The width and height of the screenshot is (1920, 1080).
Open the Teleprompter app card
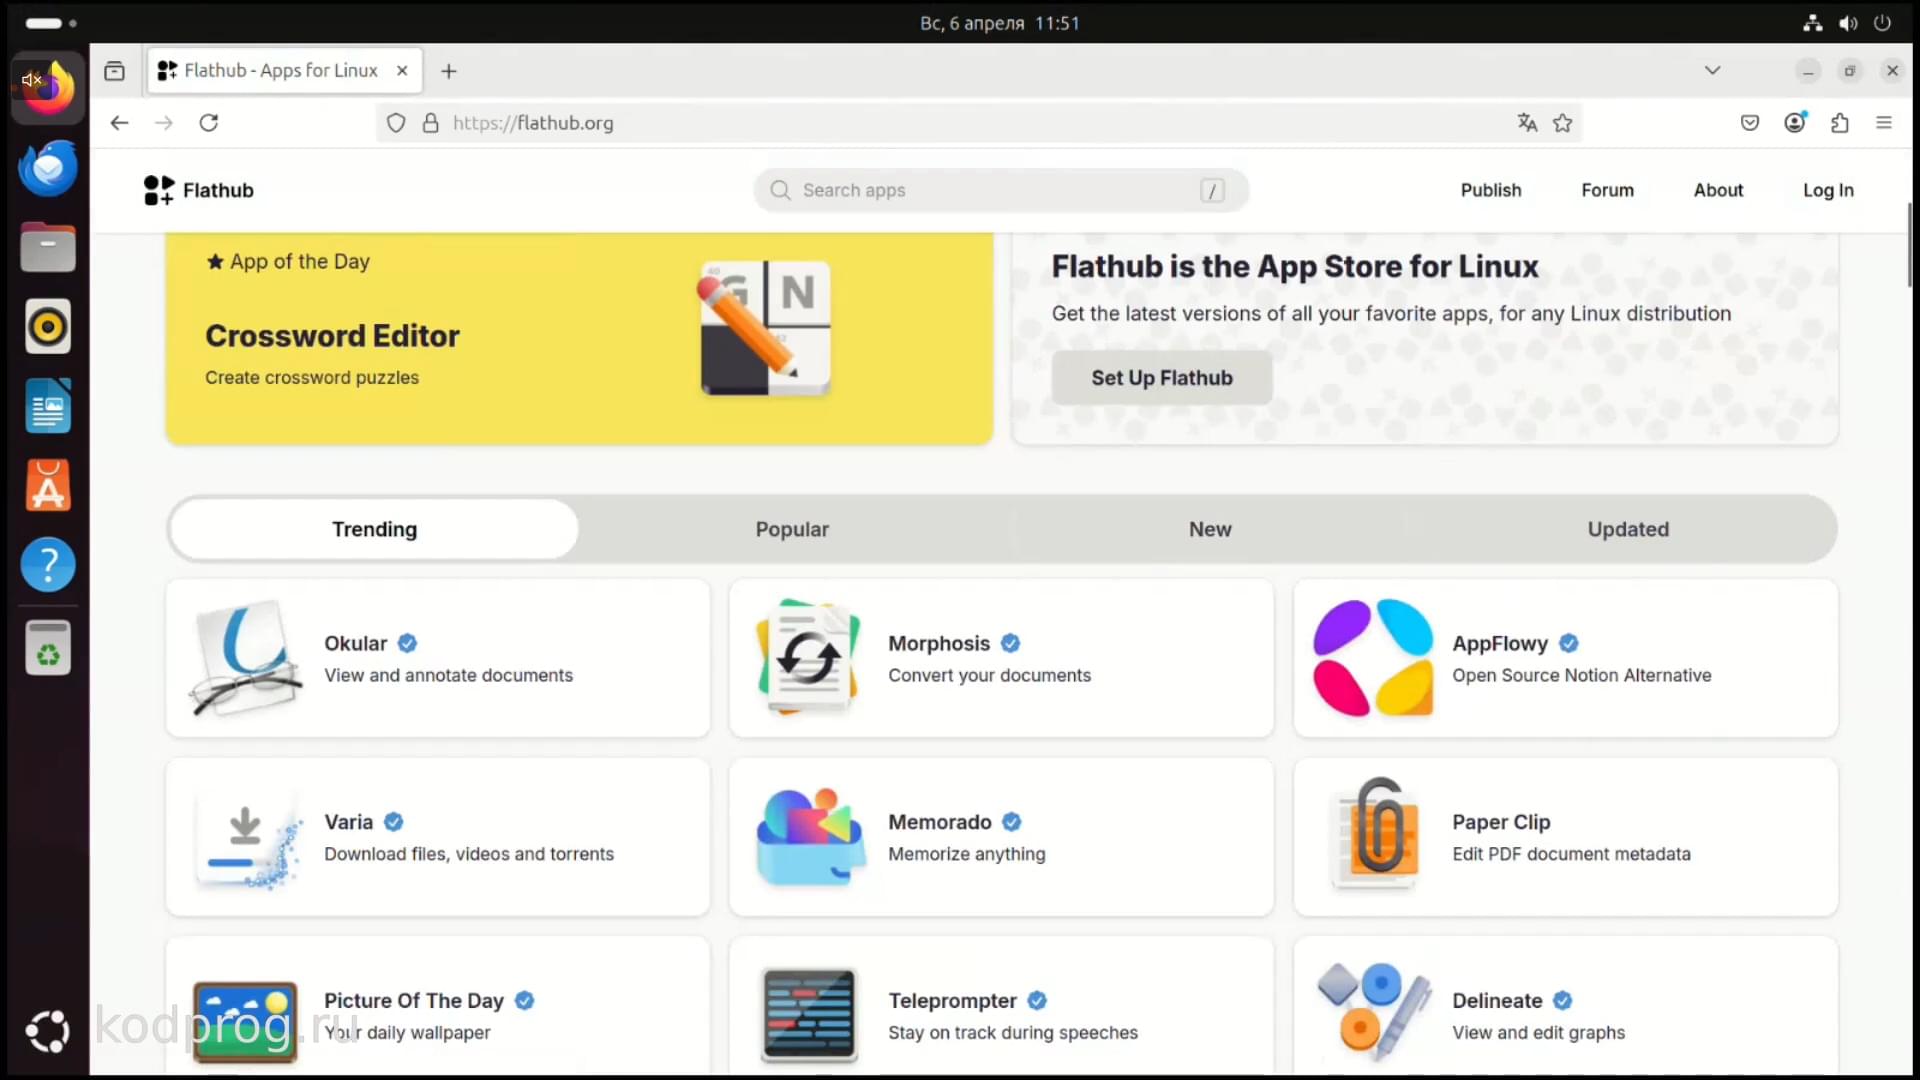(x=1001, y=1007)
